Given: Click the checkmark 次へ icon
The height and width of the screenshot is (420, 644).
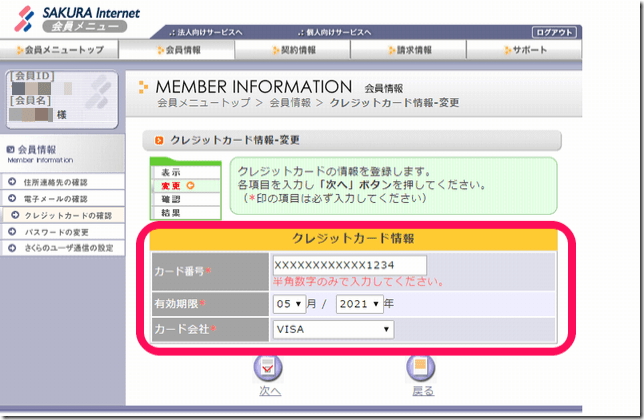Looking at the screenshot, I should coord(269,368).
